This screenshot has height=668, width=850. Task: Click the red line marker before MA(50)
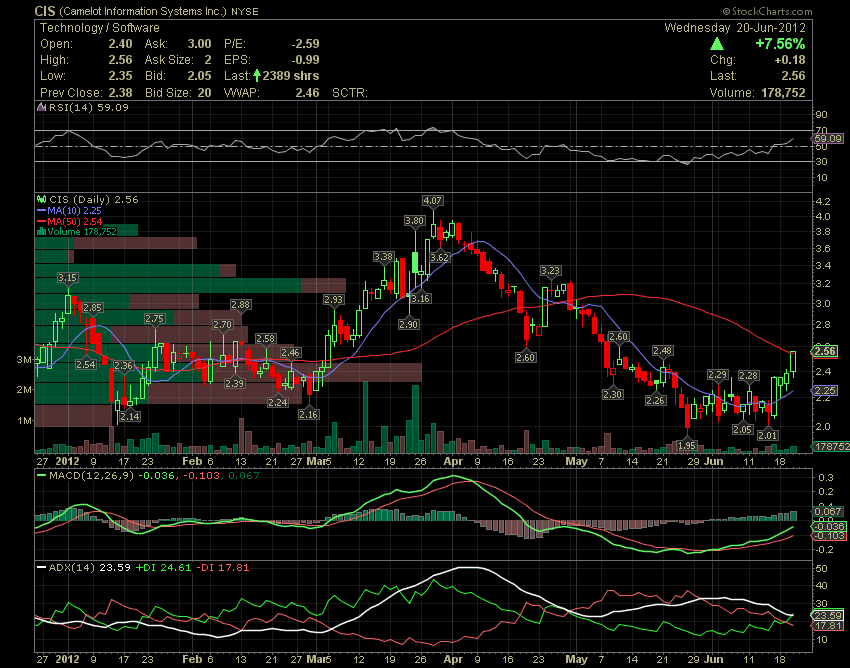tap(41, 221)
